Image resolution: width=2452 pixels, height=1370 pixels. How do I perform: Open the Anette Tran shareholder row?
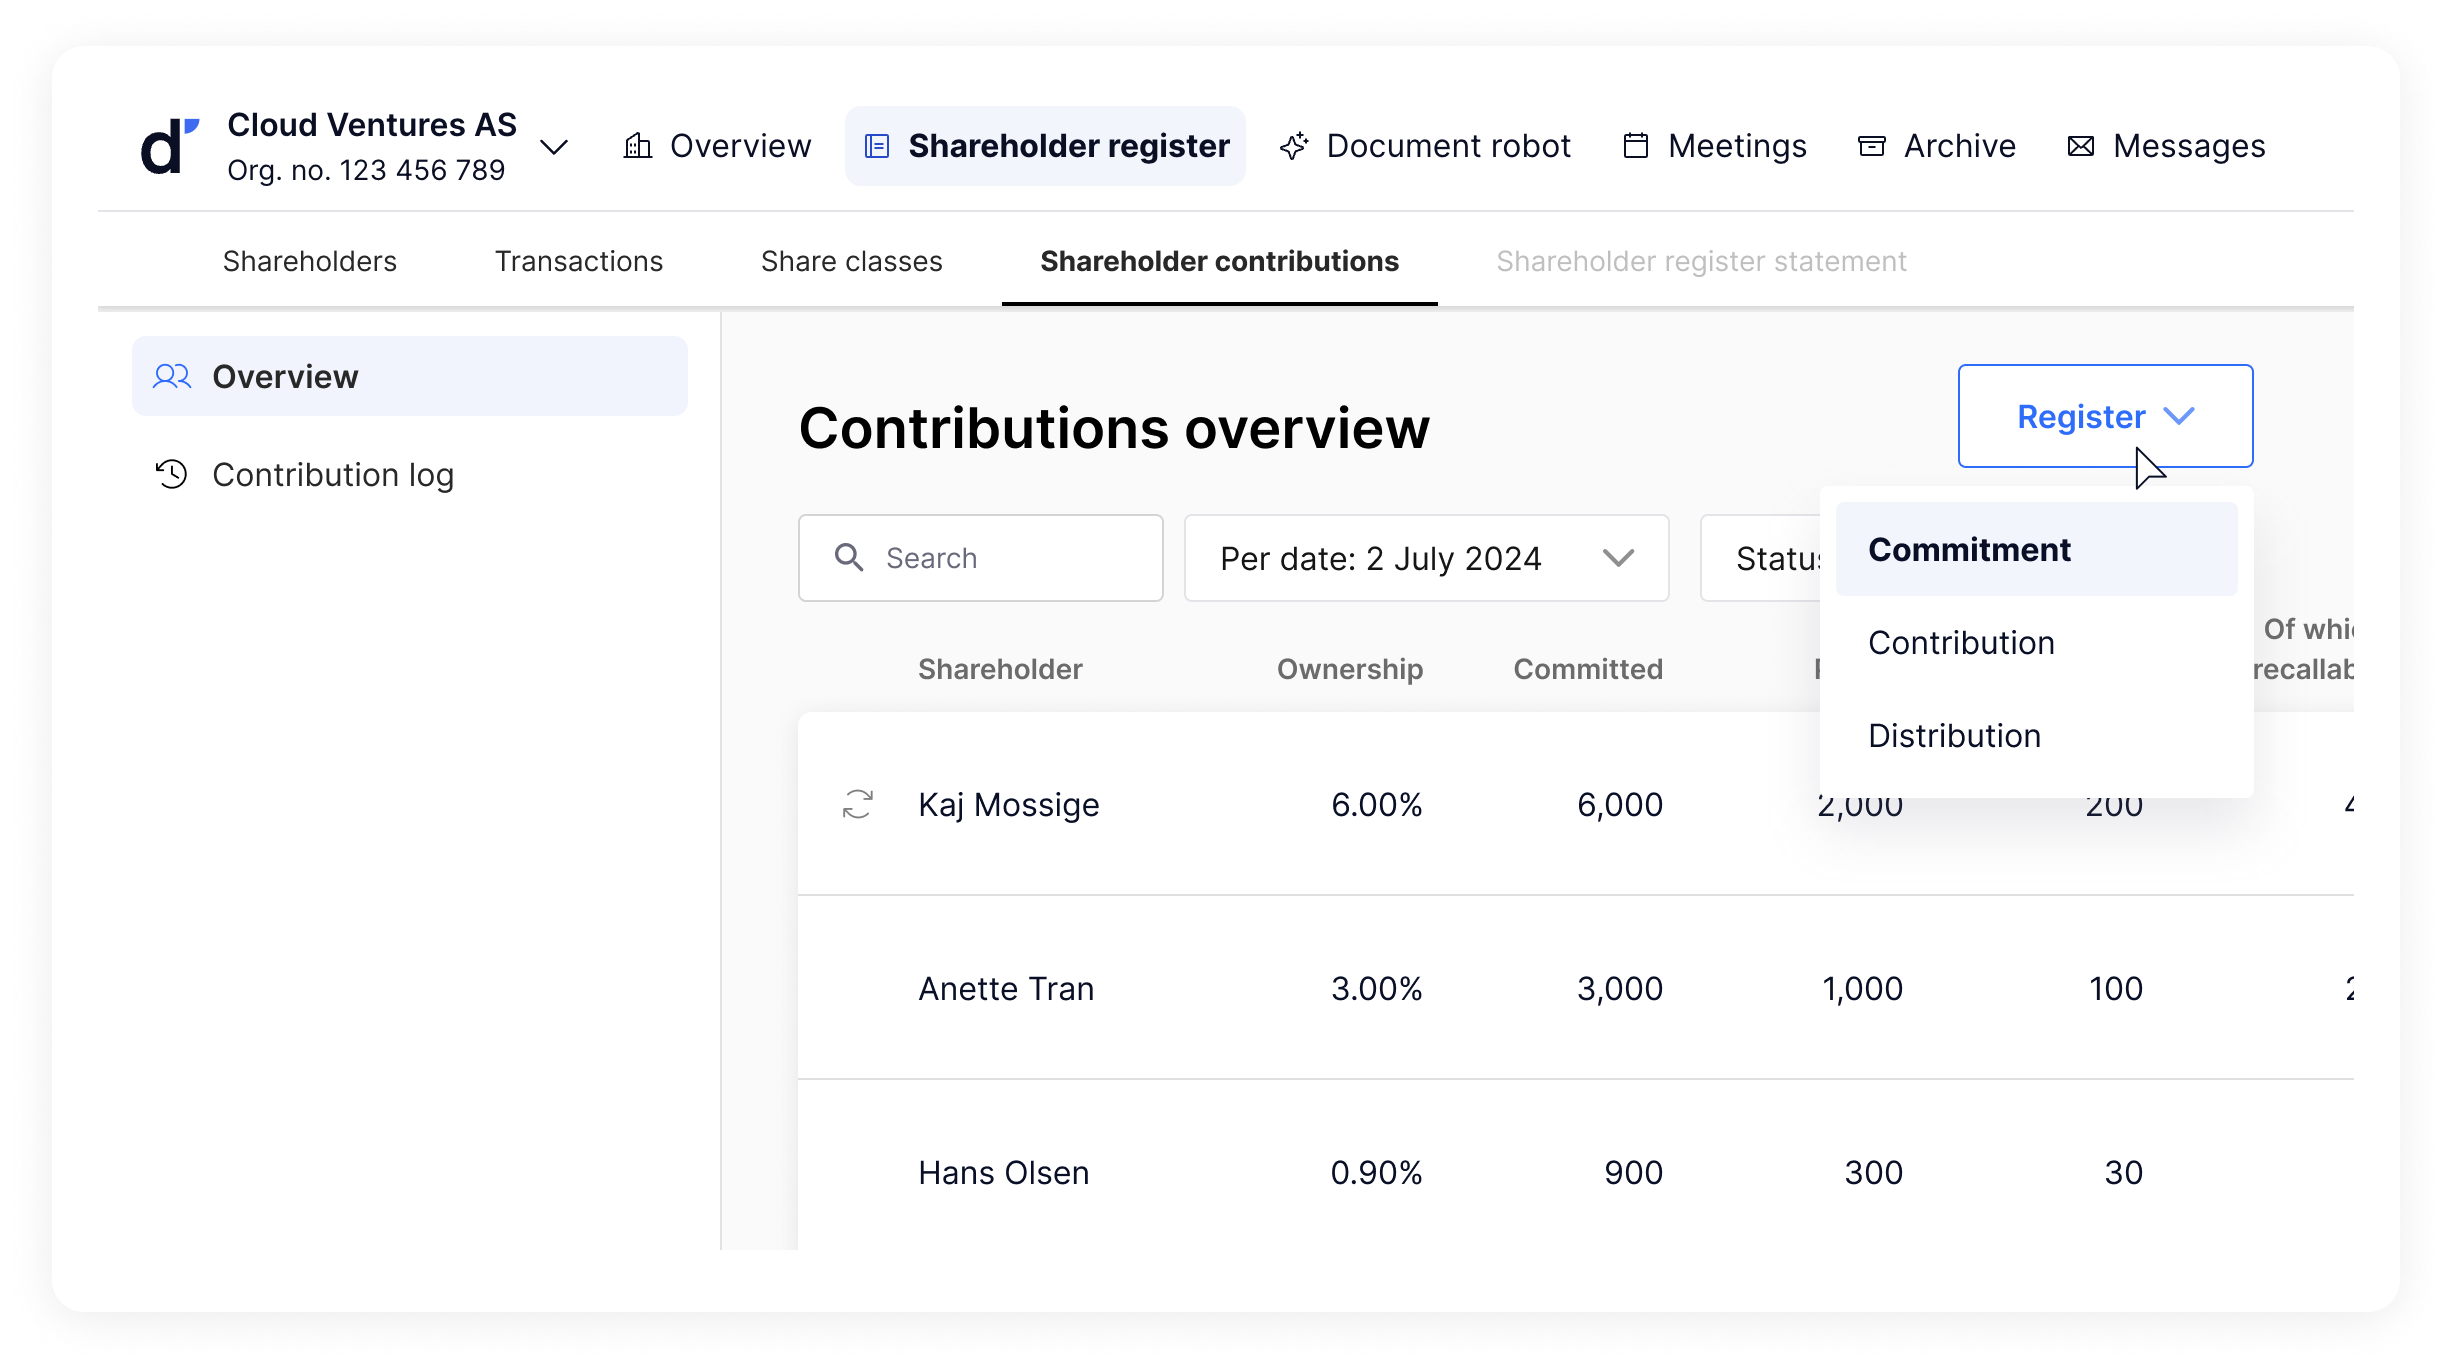(1006, 988)
